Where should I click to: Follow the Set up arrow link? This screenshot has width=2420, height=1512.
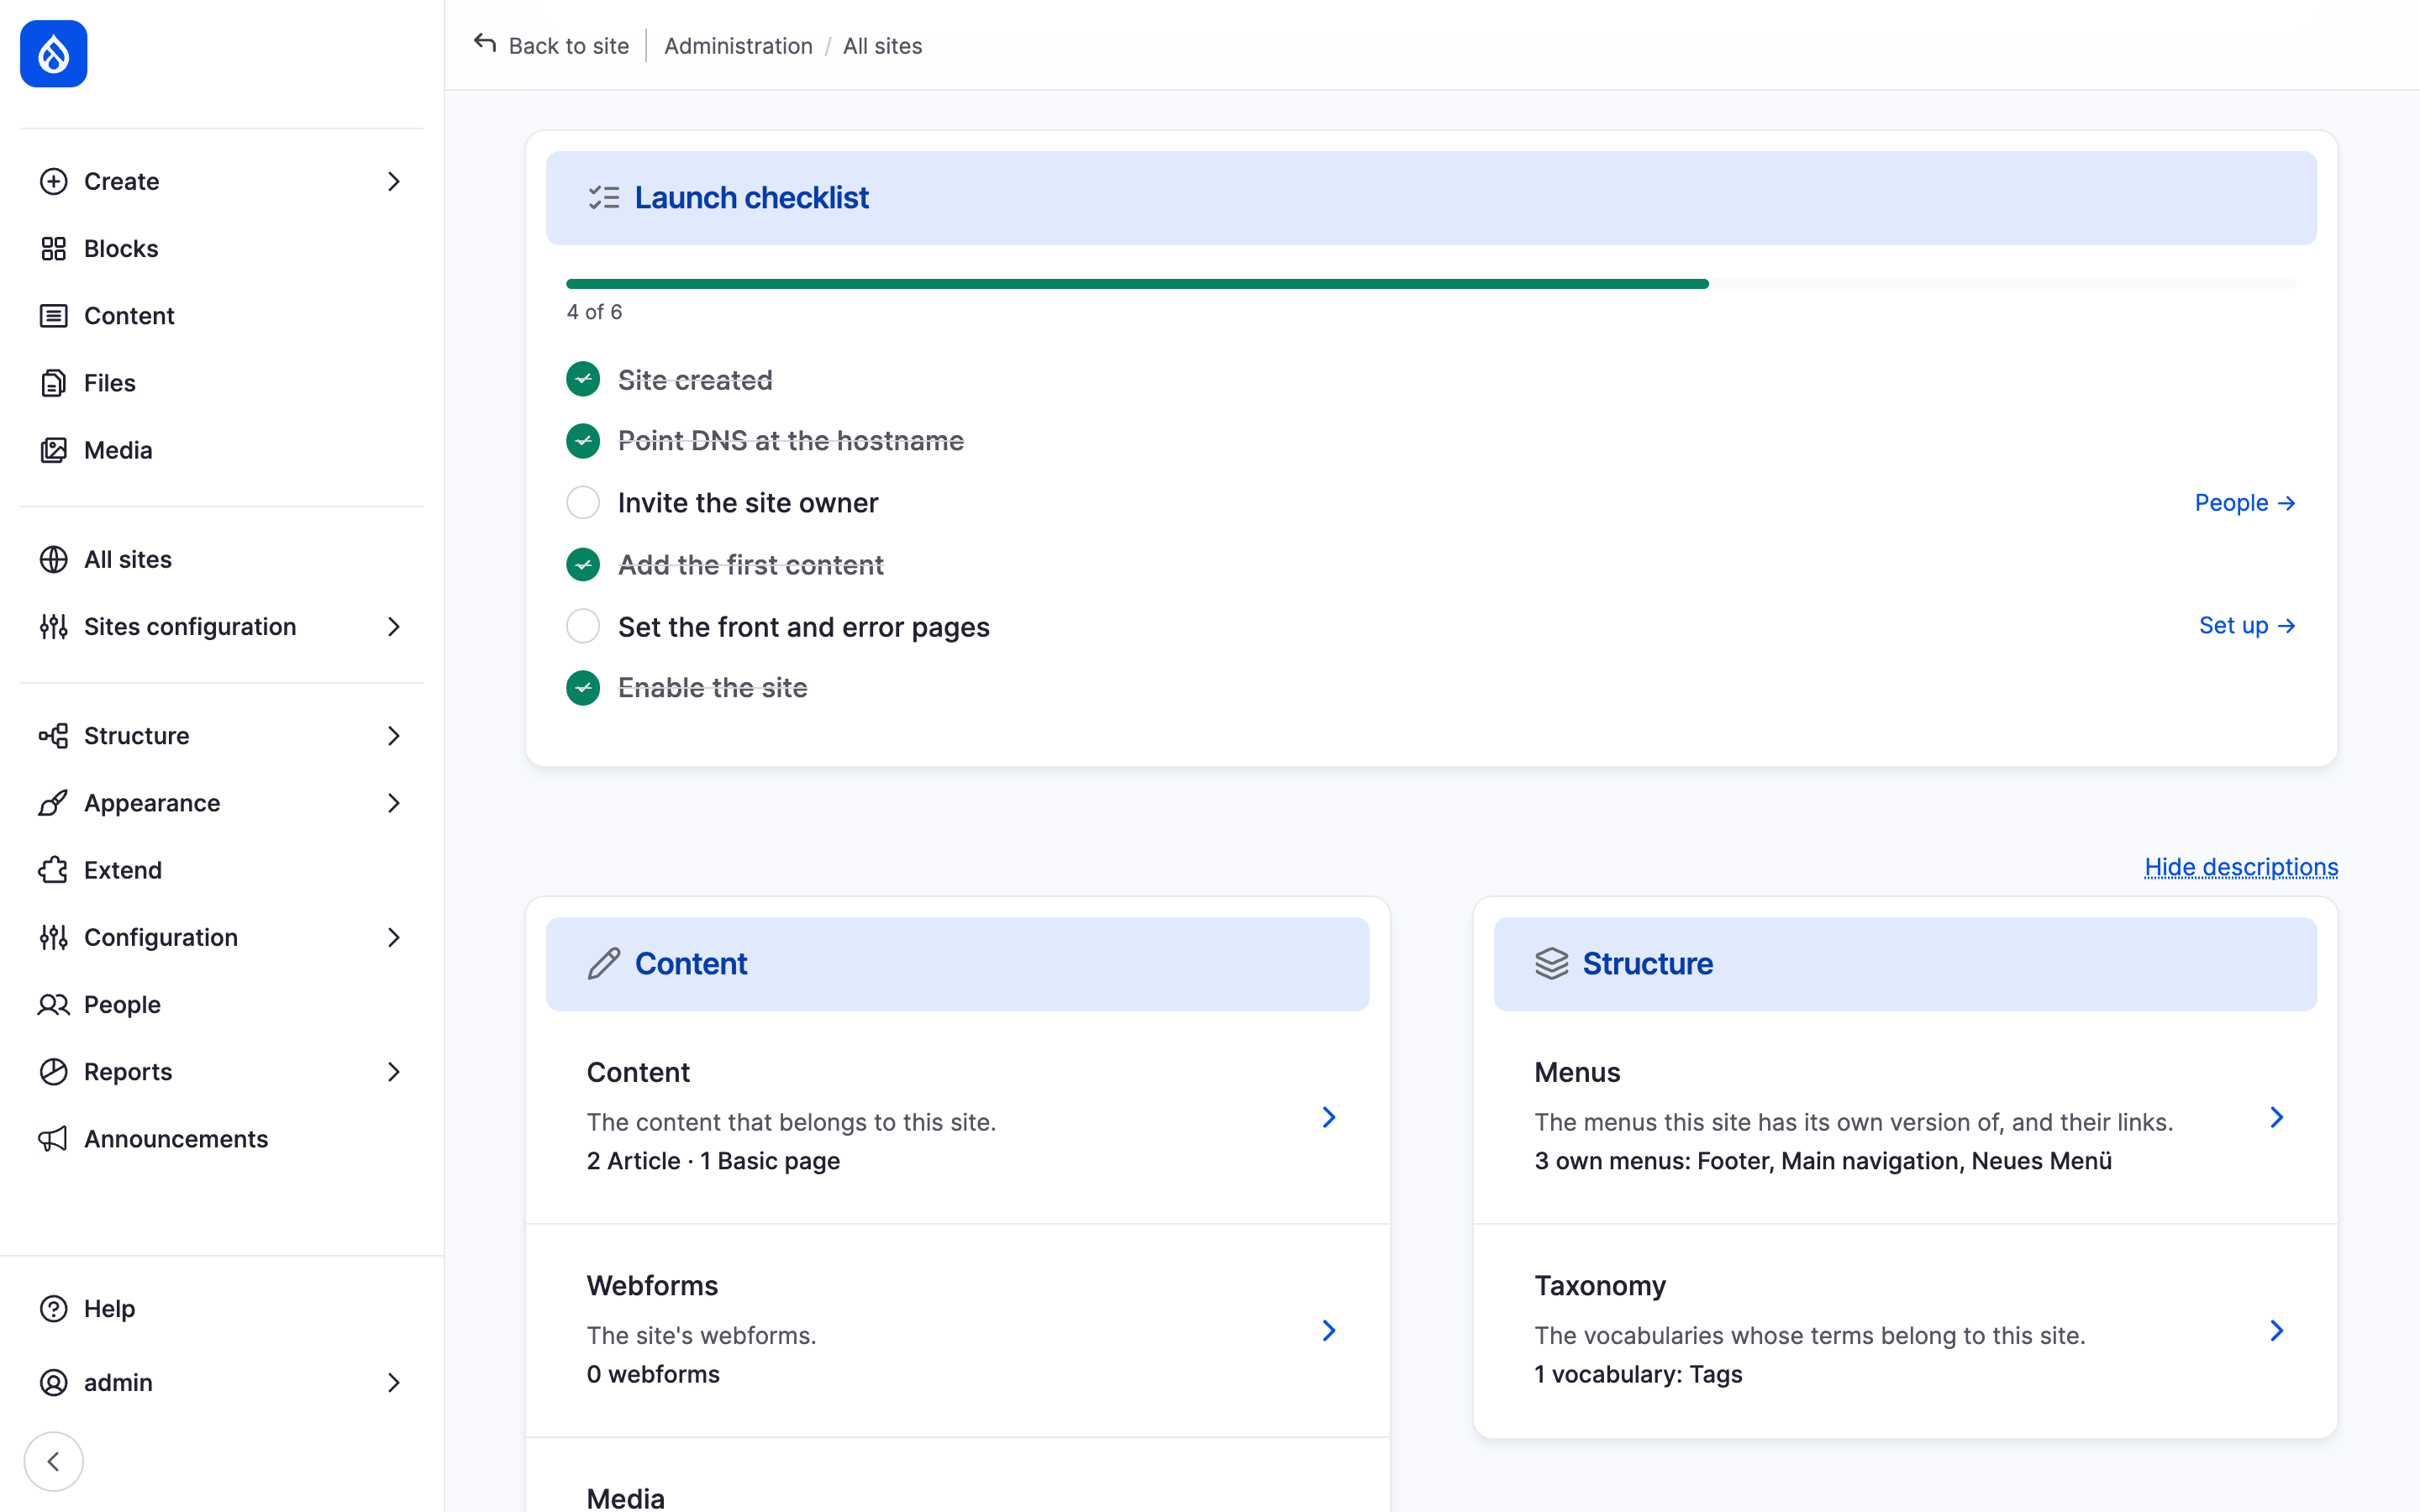click(2247, 625)
